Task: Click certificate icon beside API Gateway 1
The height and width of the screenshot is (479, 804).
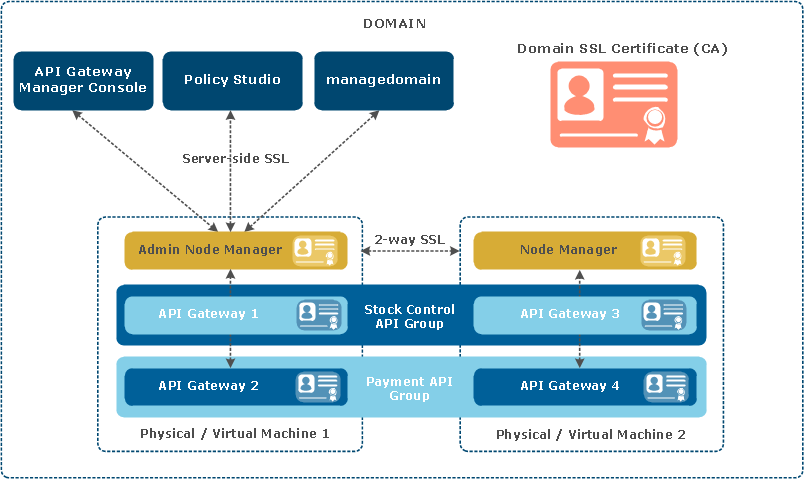Action: pyautogui.click(x=318, y=314)
